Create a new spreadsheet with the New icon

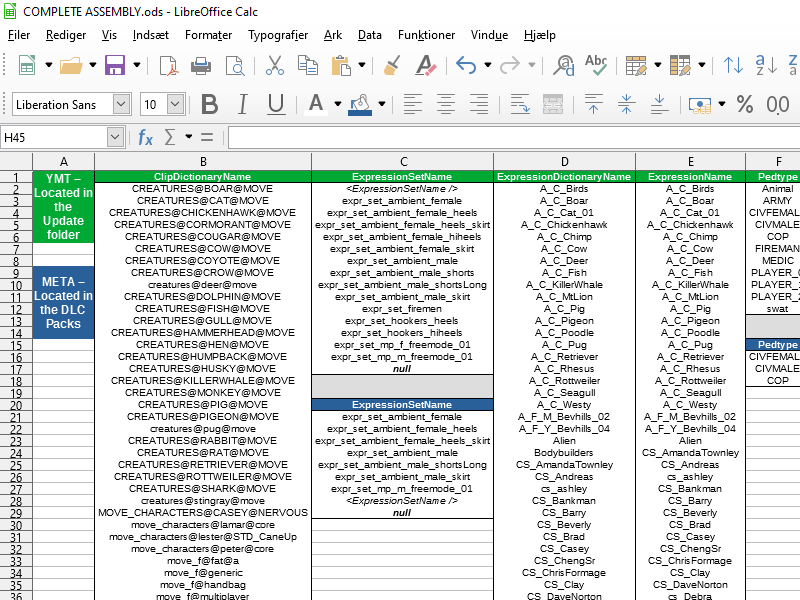tap(27, 65)
